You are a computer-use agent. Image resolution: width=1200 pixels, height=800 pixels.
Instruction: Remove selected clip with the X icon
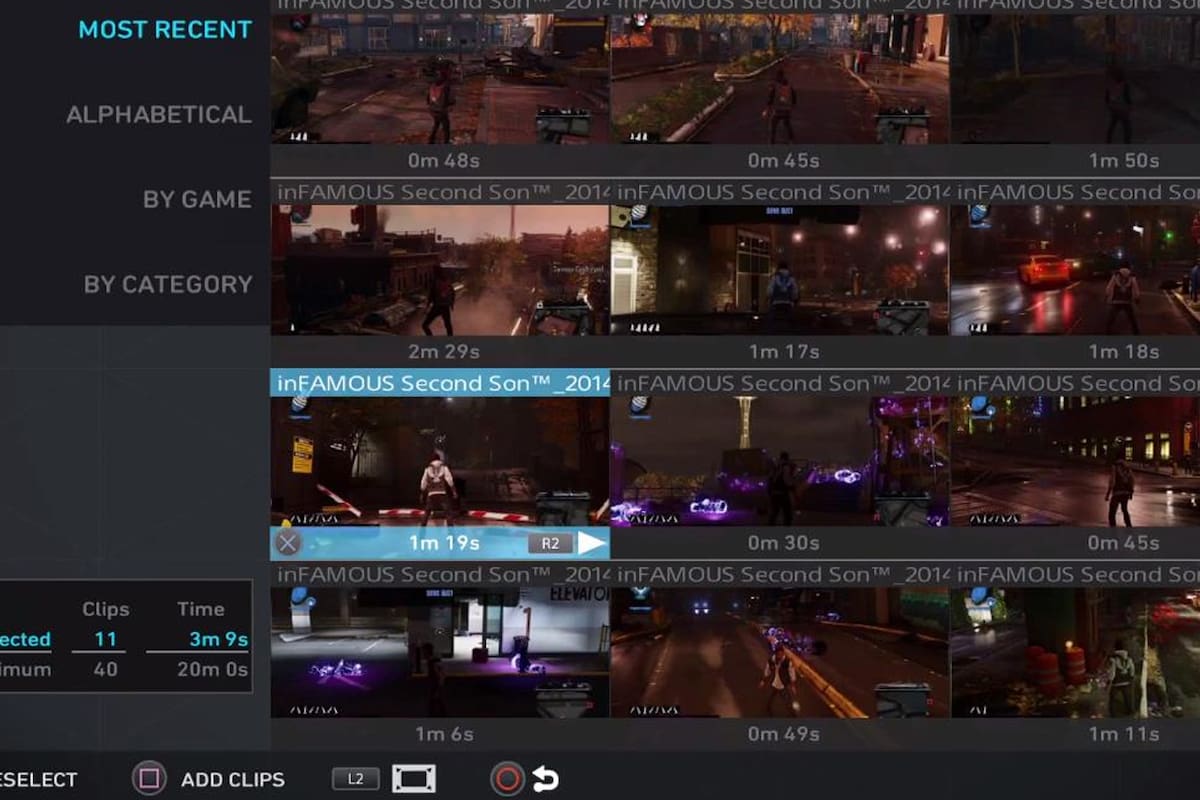click(x=288, y=543)
